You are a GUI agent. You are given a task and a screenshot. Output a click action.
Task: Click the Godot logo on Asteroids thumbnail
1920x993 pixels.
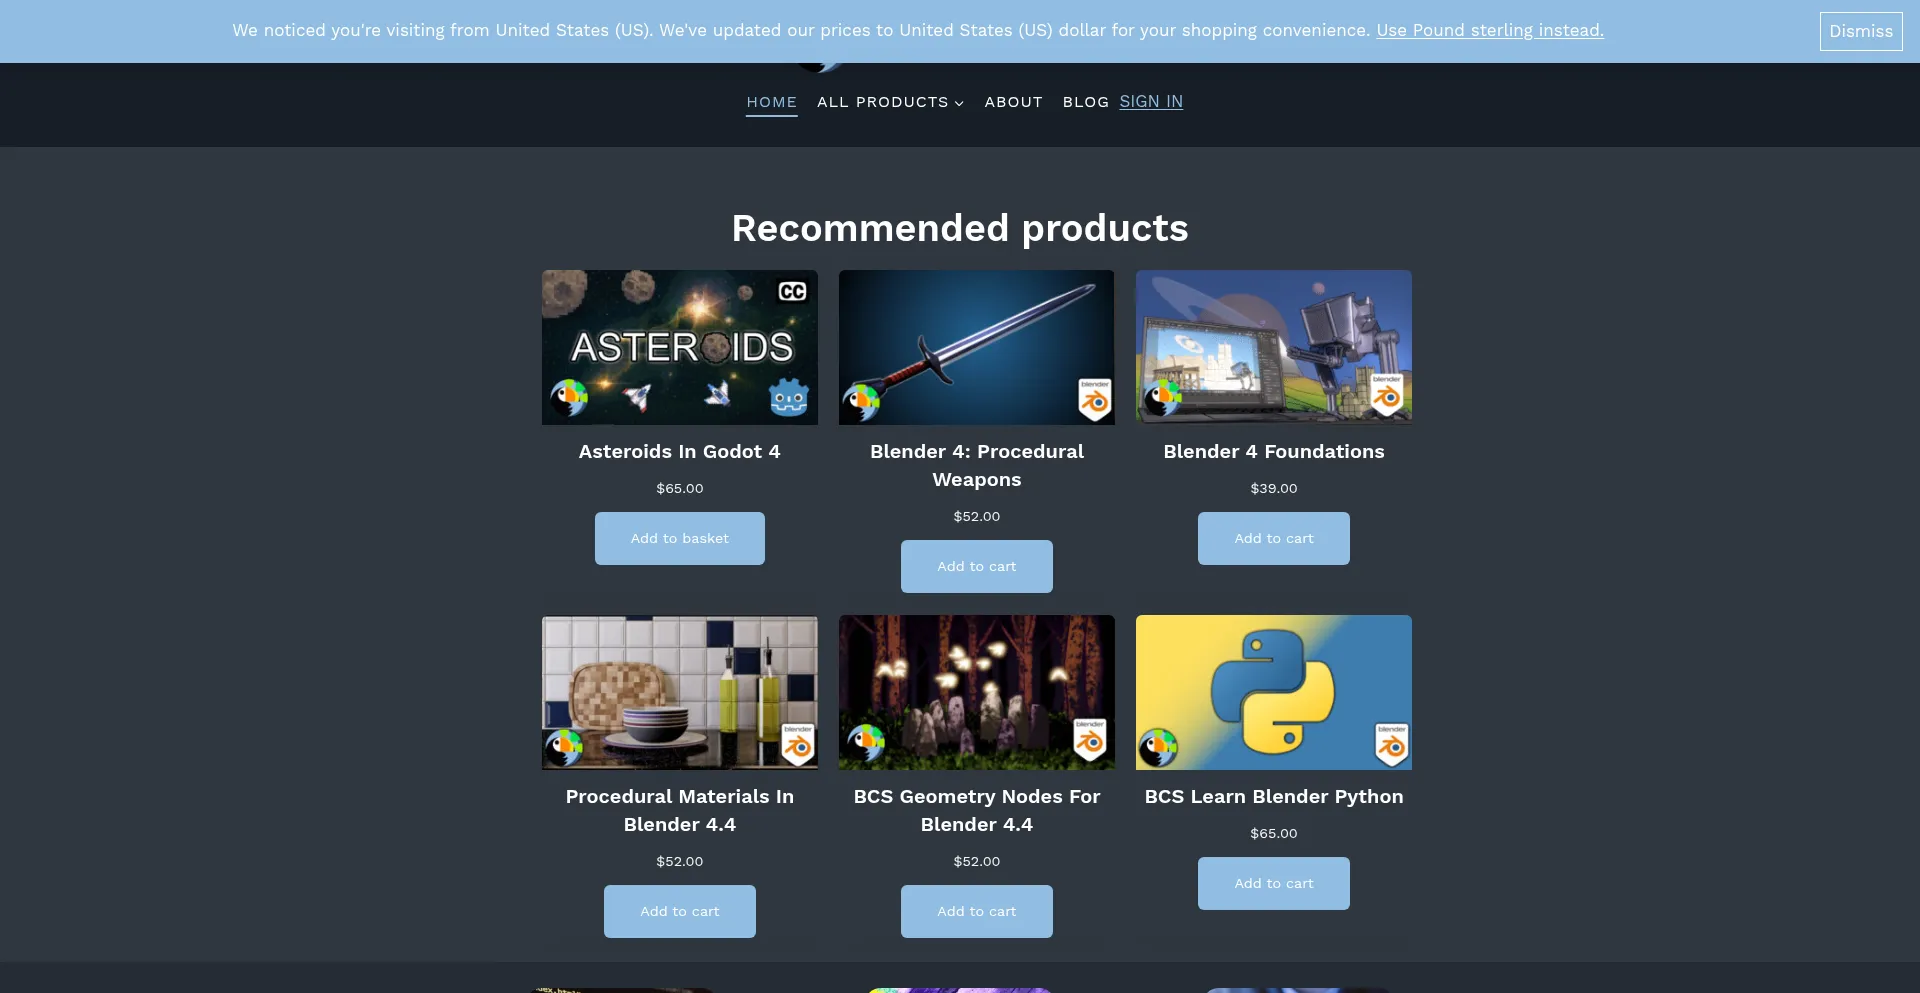(x=788, y=397)
